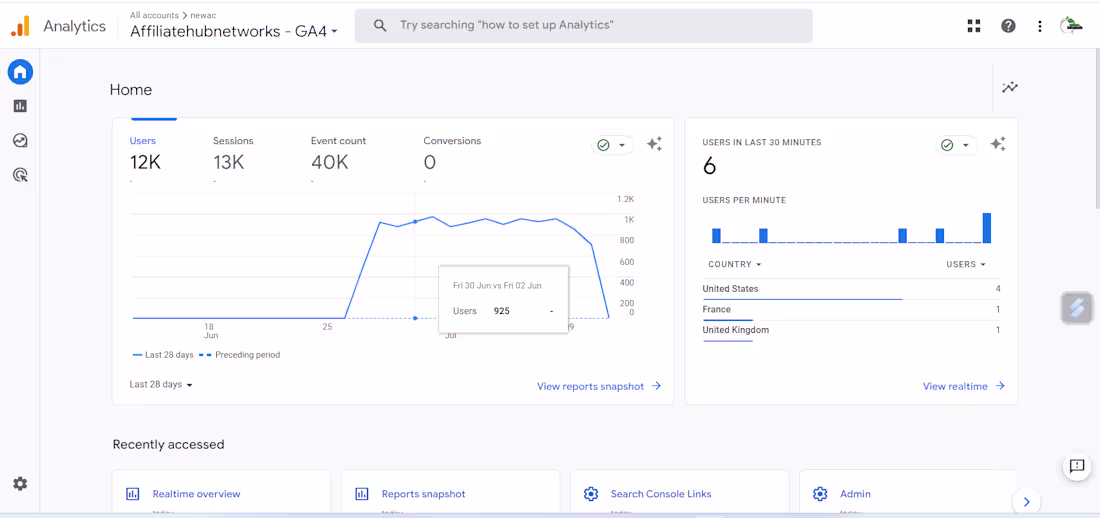Click the Admin card gear icon
The width and height of the screenshot is (1100, 518).
point(820,494)
